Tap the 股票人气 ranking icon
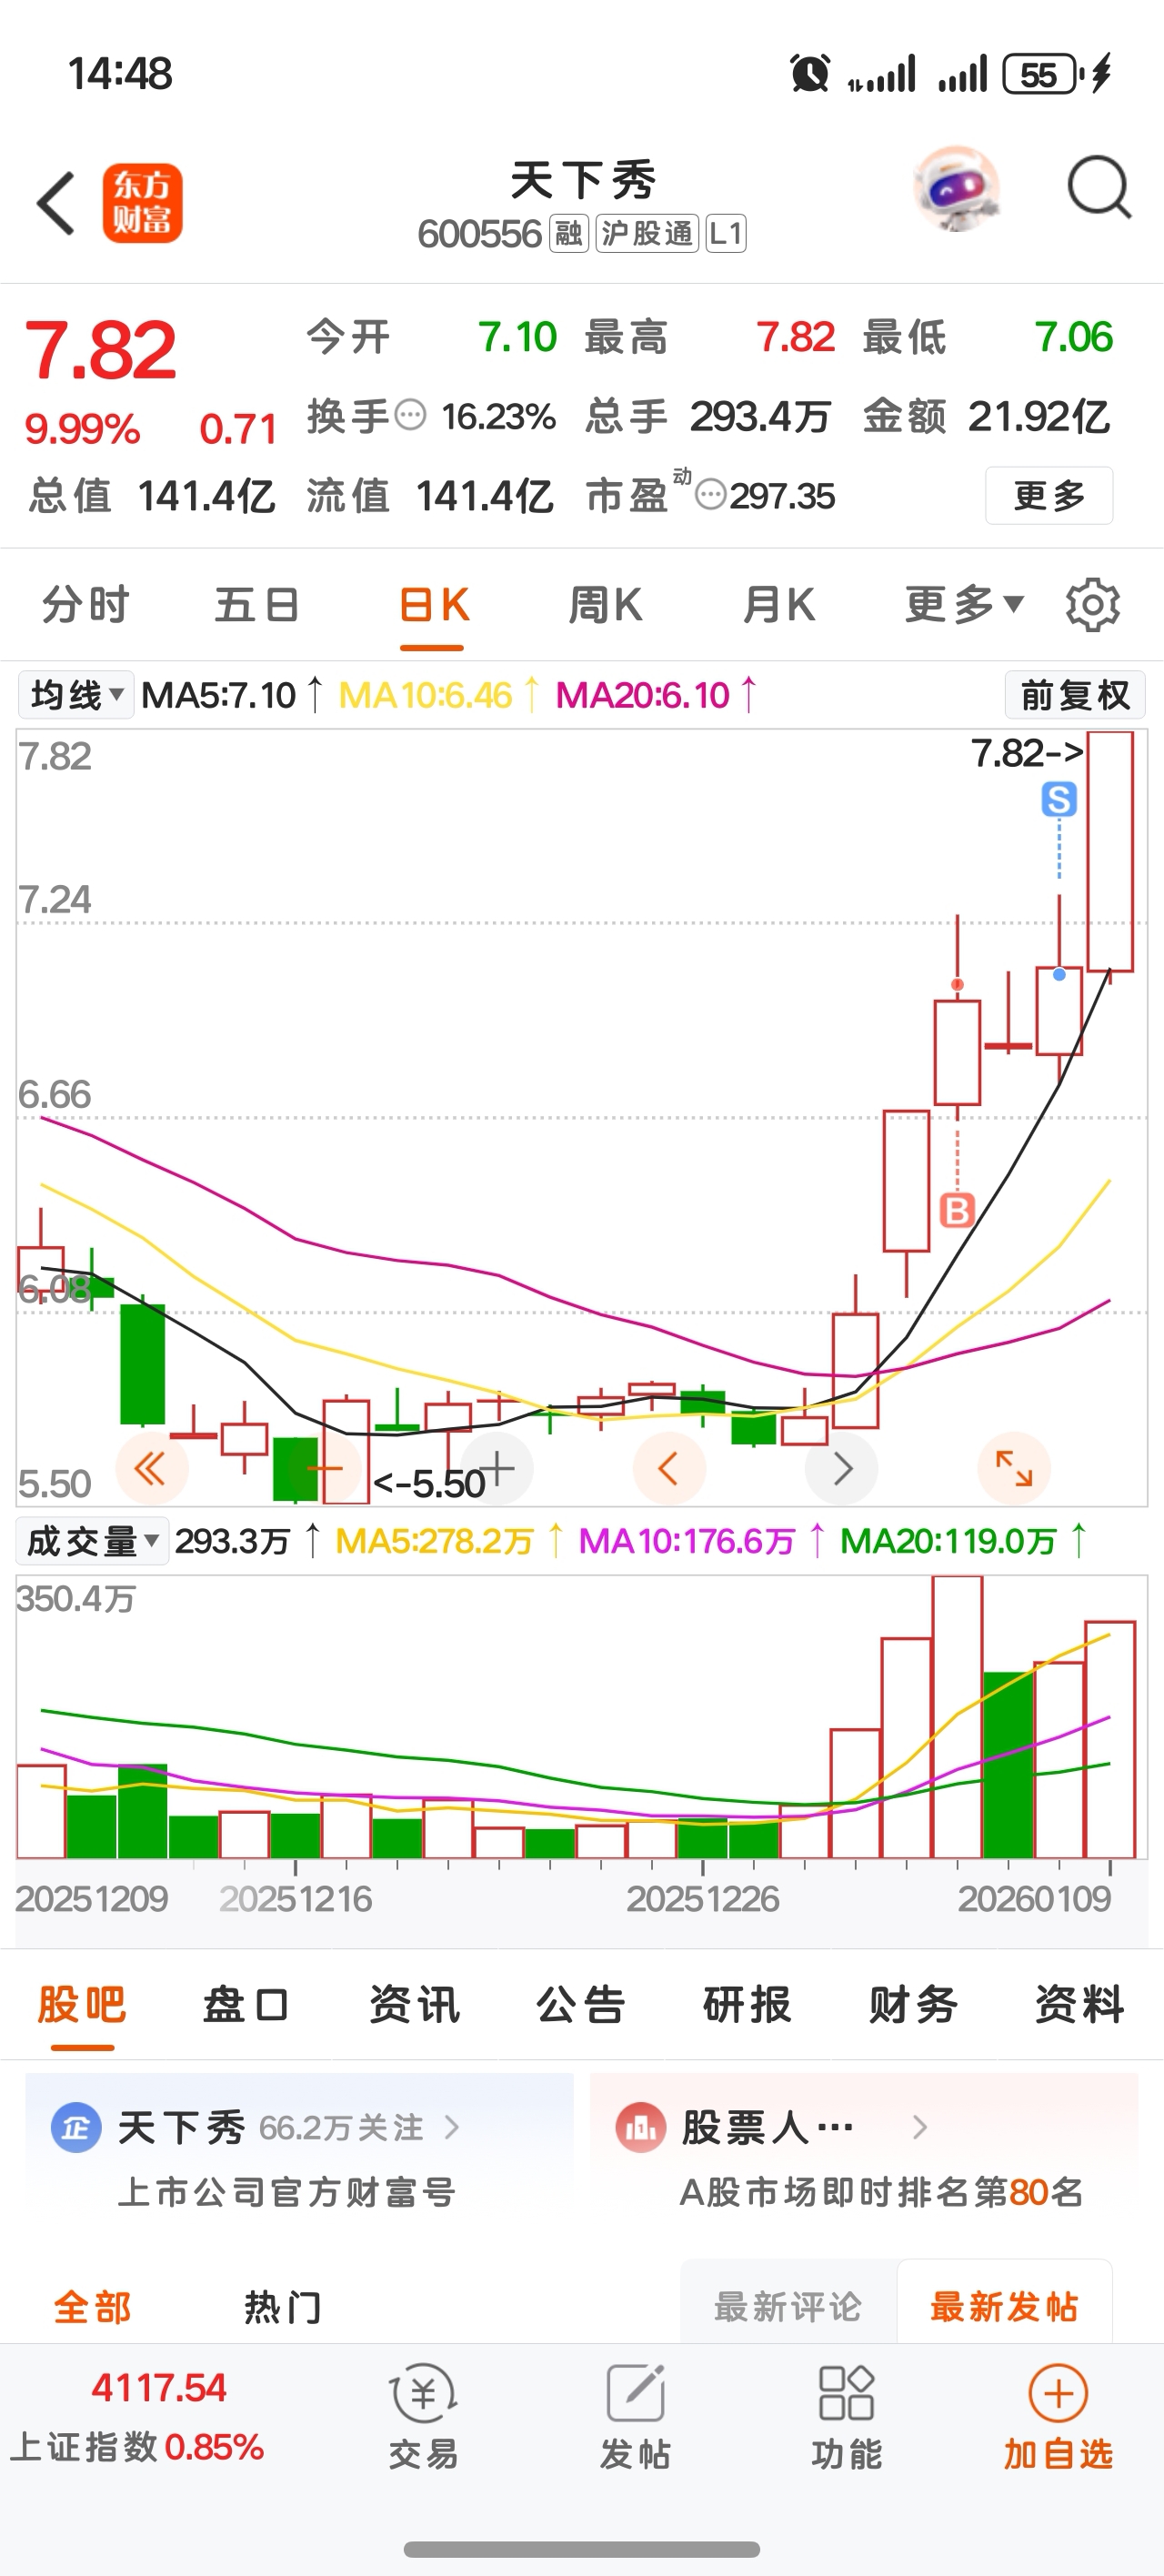The height and width of the screenshot is (2576, 1164). click(641, 2128)
